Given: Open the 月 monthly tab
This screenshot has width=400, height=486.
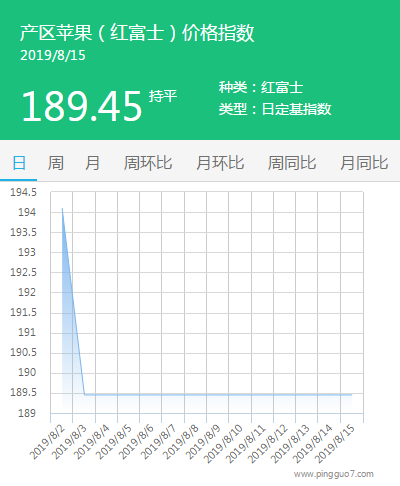Looking at the screenshot, I should (92, 163).
